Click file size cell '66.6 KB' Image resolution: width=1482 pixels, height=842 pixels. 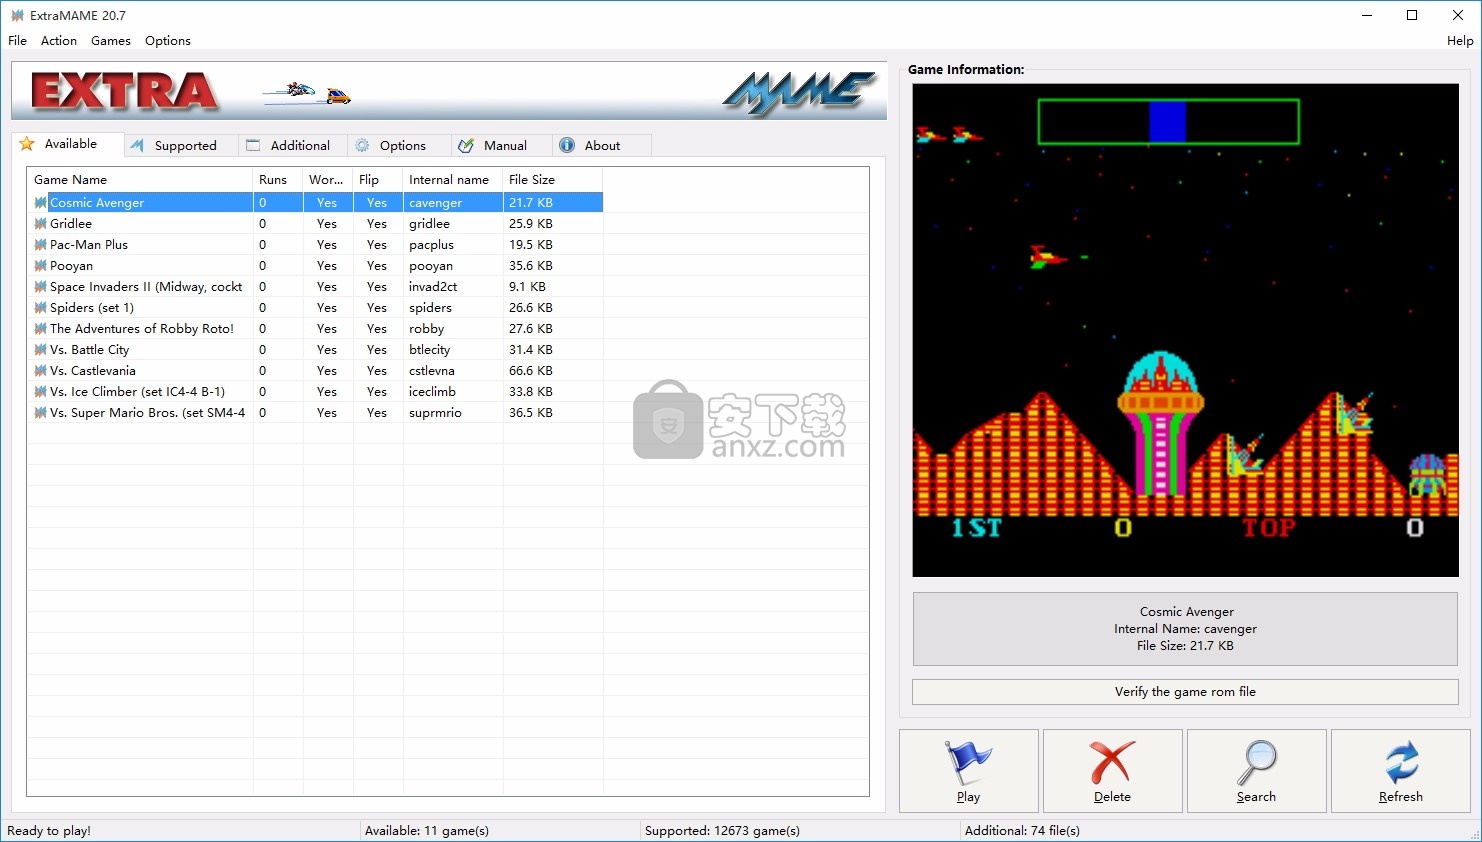531,371
